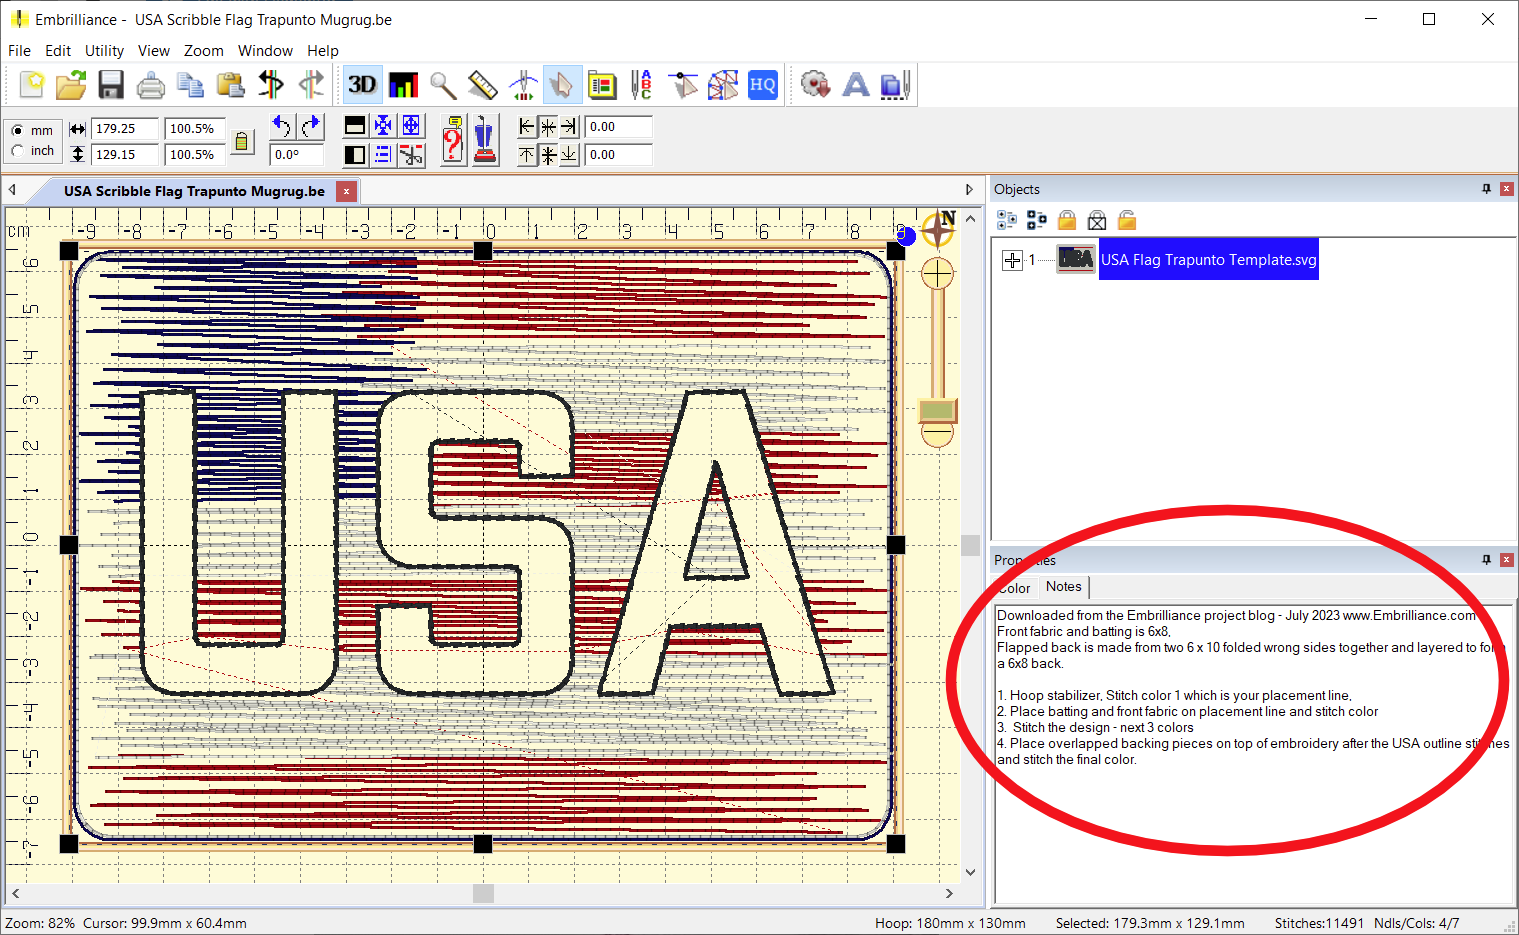Expand USA Flag Trapunto Template.svg tree node
Screen dimensions: 1519x935
pyautogui.click(x=1012, y=260)
